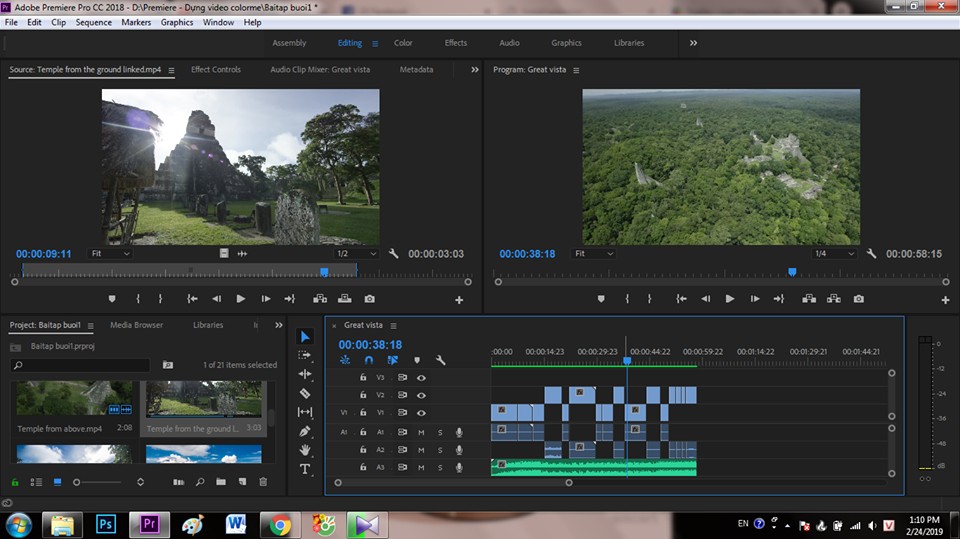Open the Audio workspace
960x539 pixels.
click(509, 43)
